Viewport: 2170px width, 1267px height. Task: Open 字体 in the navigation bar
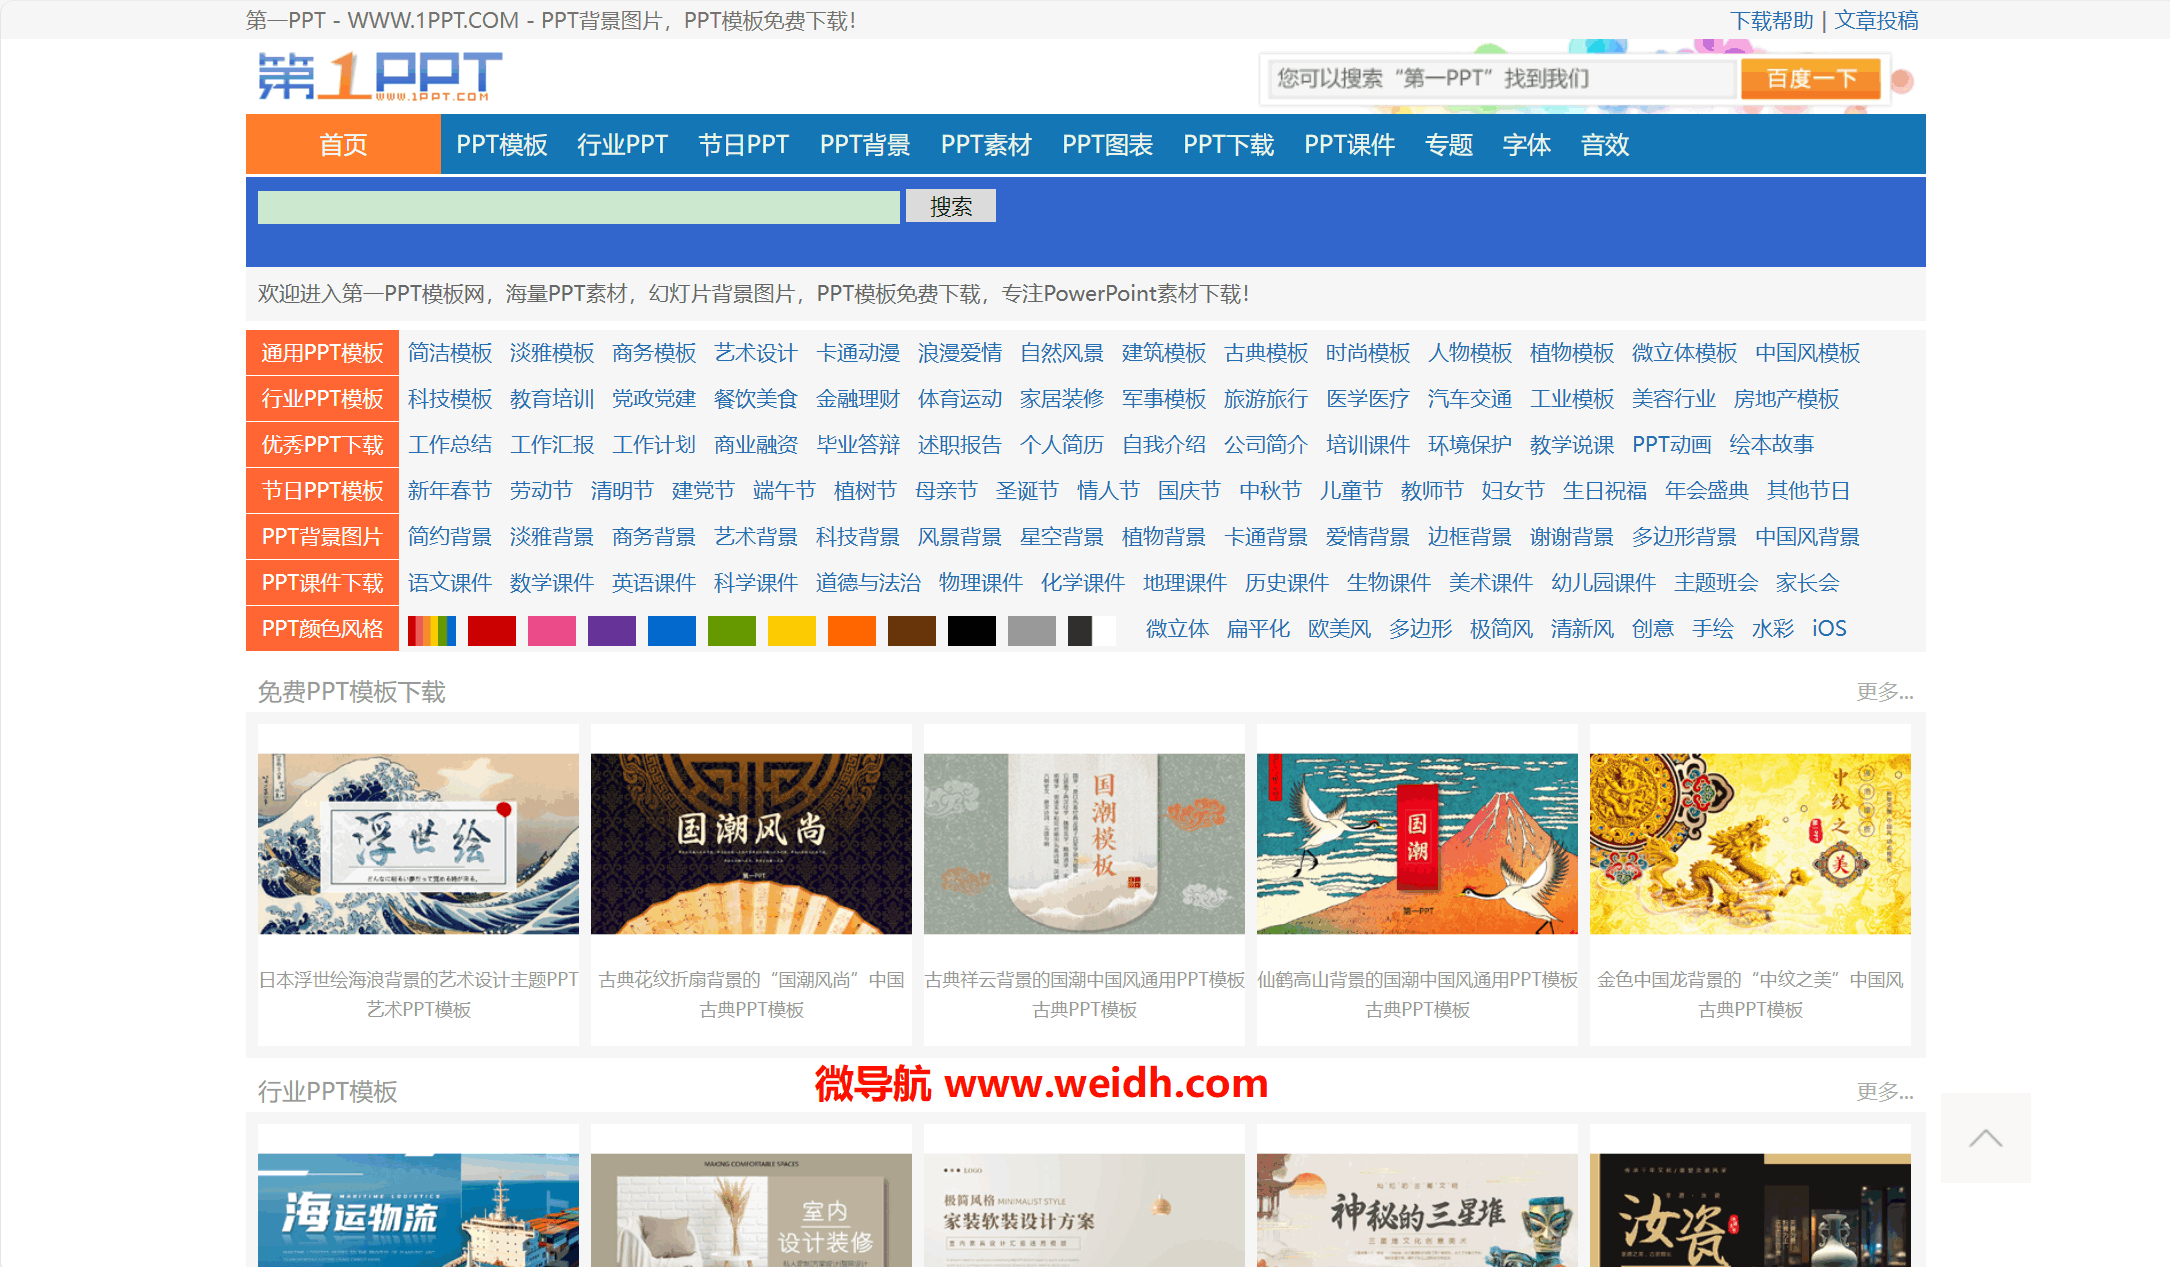tap(1526, 145)
